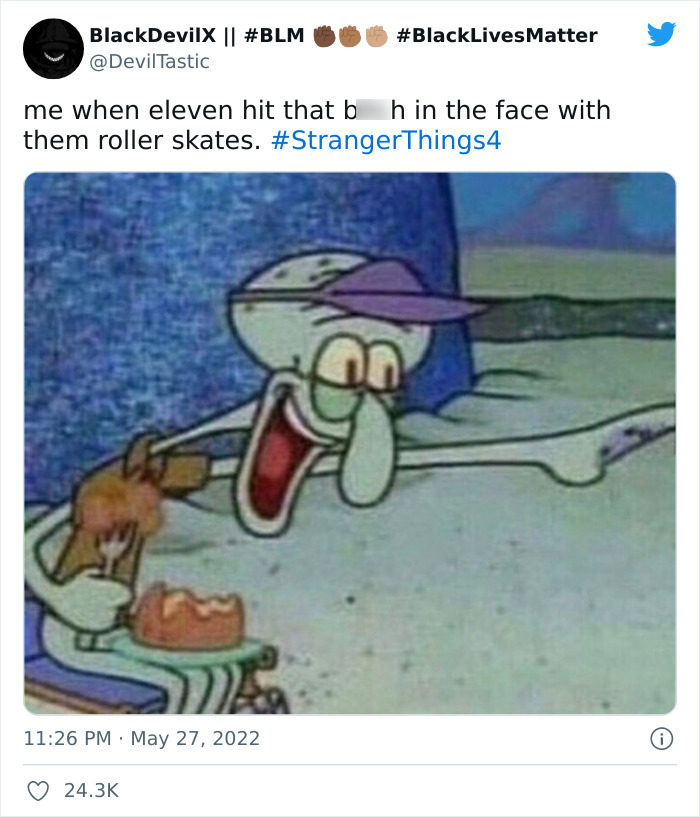View the 24.3K likes count
The image size is (700, 817).
(x=91, y=790)
